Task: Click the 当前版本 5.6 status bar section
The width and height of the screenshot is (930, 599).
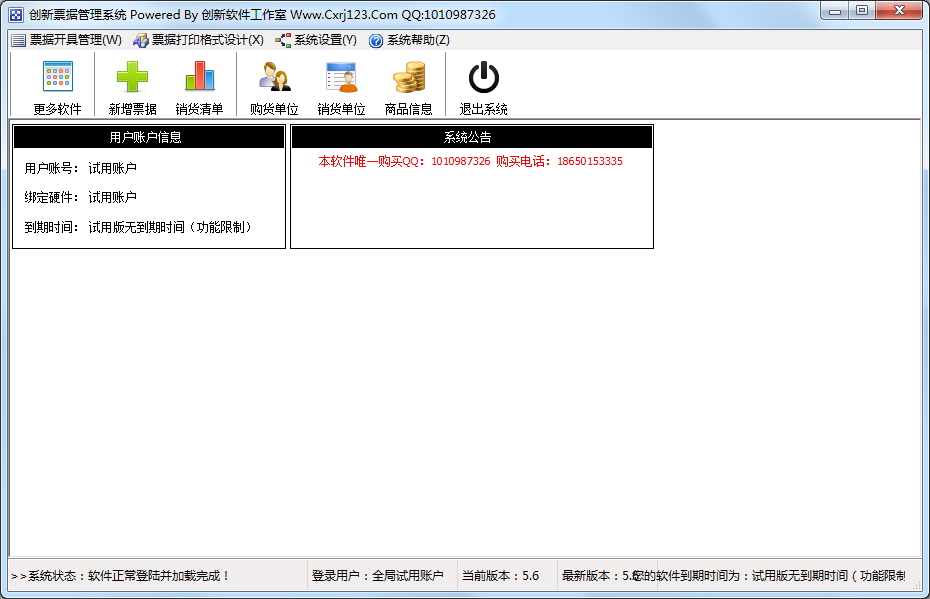Action: coord(503,576)
